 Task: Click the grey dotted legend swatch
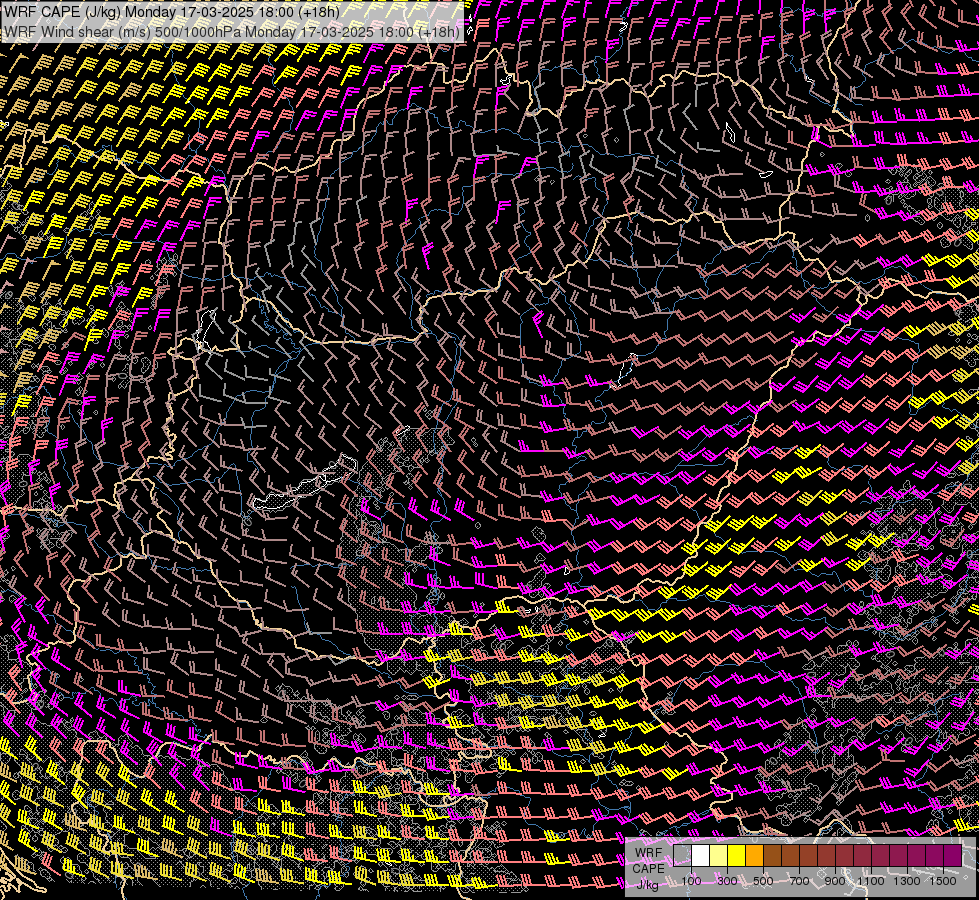point(682,856)
